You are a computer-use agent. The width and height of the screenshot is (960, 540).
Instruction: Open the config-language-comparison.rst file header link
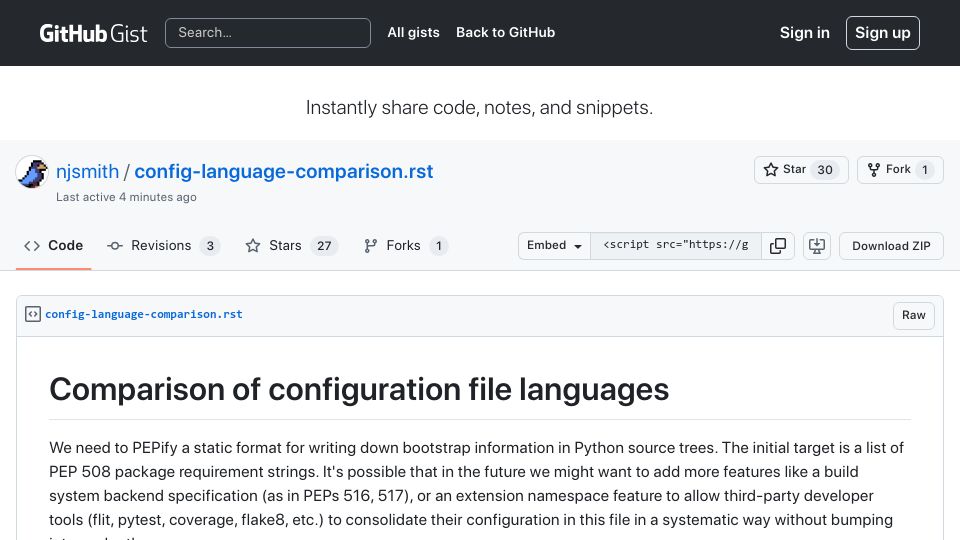pos(144,314)
